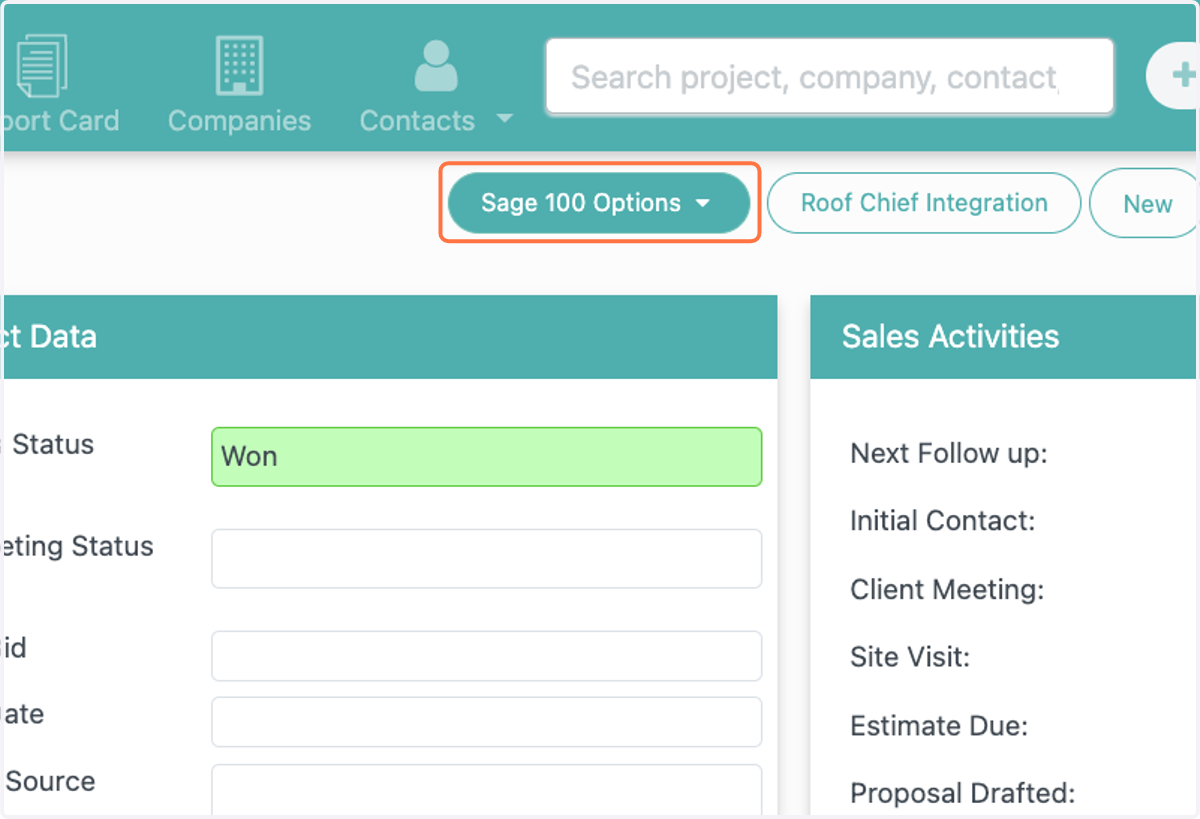Click the Estimate Due label

(x=939, y=726)
